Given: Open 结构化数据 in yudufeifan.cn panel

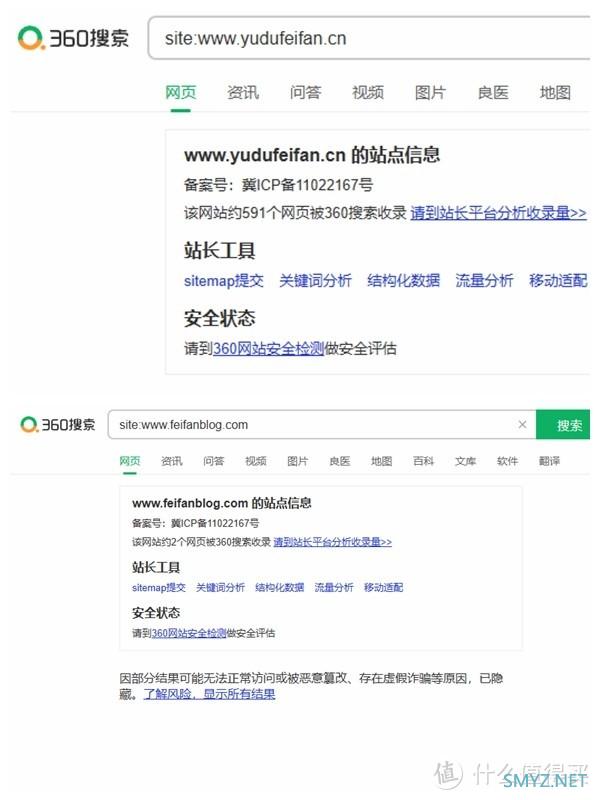Looking at the screenshot, I should point(404,281).
